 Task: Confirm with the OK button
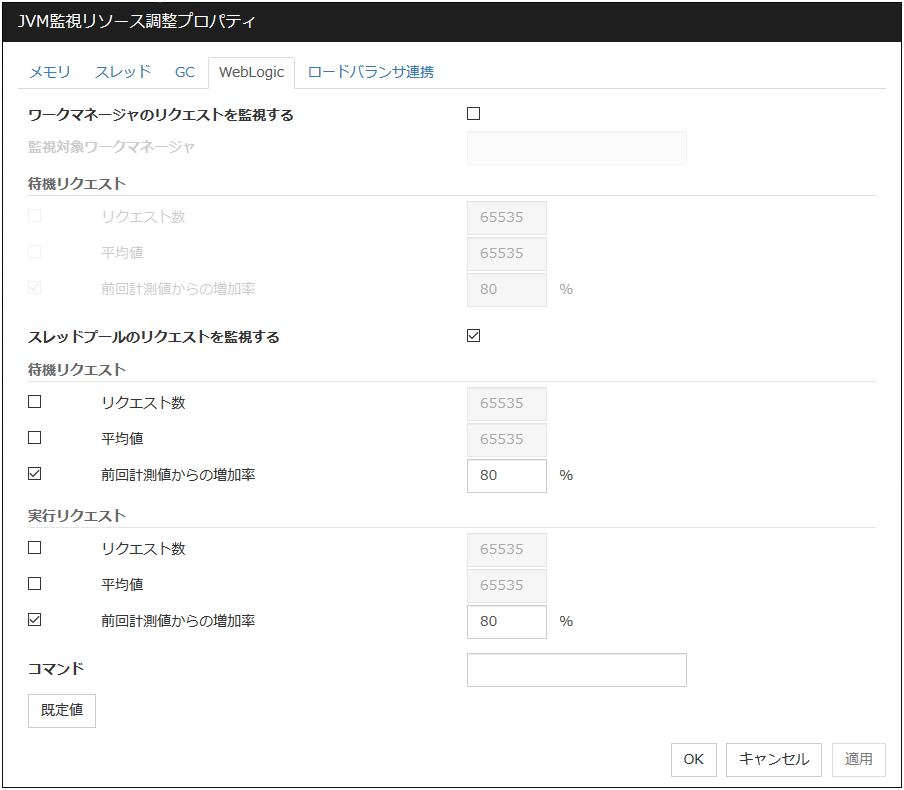tap(693, 759)
